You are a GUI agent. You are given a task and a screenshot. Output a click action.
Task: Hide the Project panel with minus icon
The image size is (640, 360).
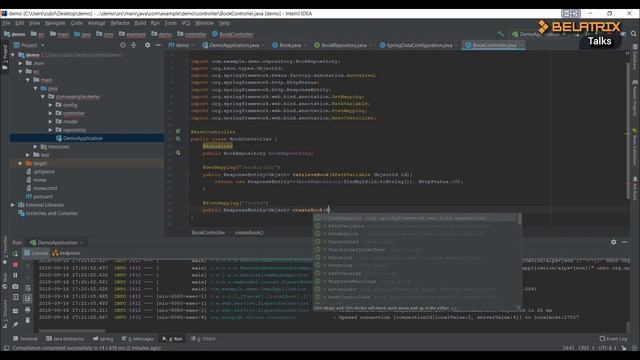(158, 45)
